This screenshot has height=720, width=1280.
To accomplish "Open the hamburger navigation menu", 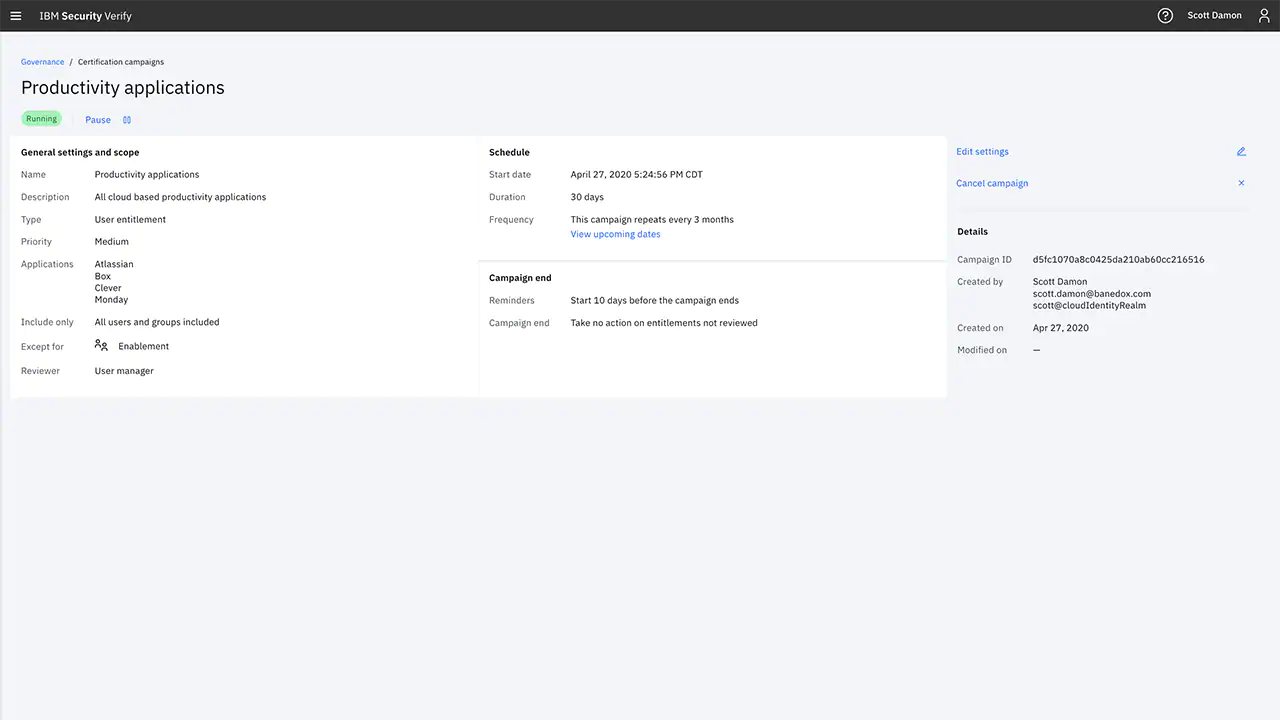I will point(15,16).
